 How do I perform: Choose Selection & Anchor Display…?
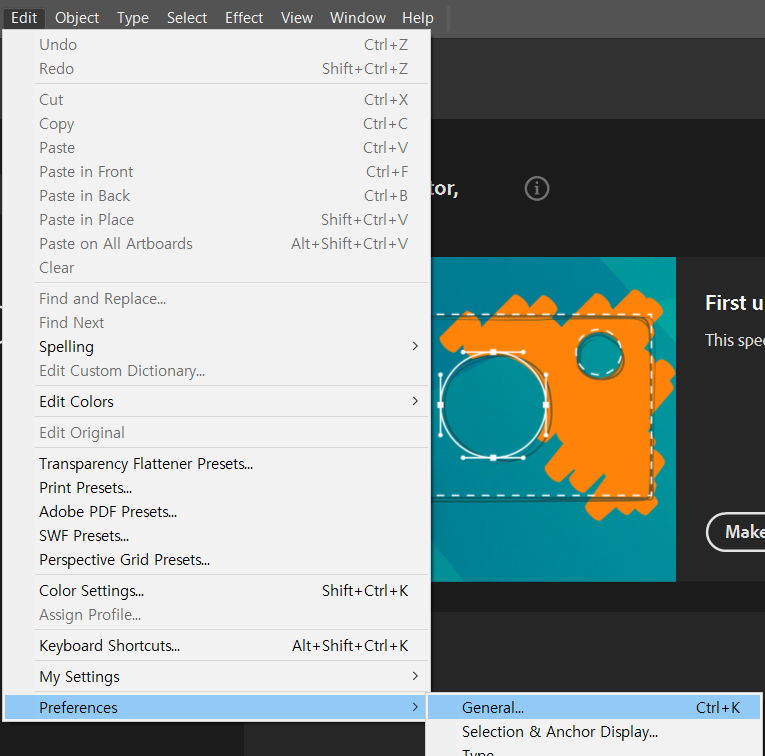point(594,732)
